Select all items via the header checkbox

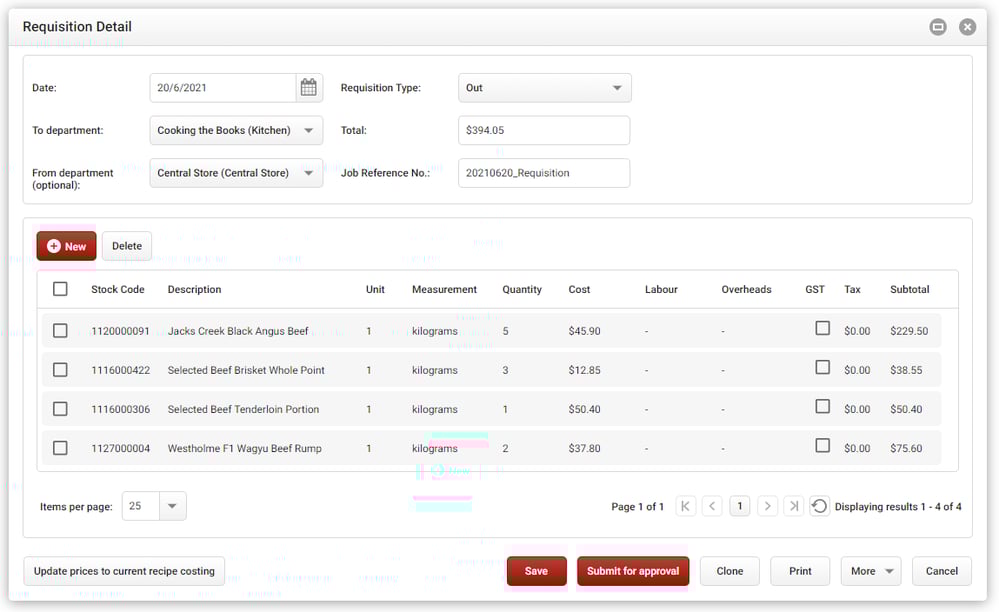coord(60,288)
